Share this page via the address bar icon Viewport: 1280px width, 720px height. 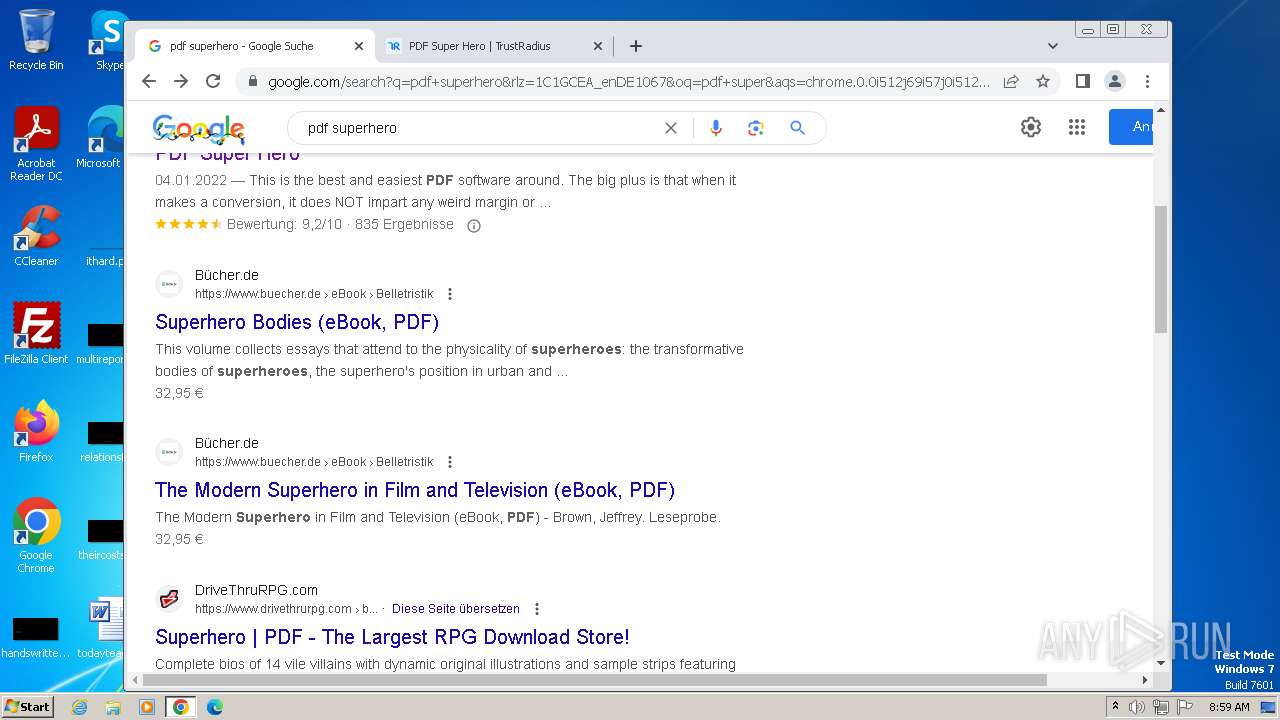click(1011, 81)
